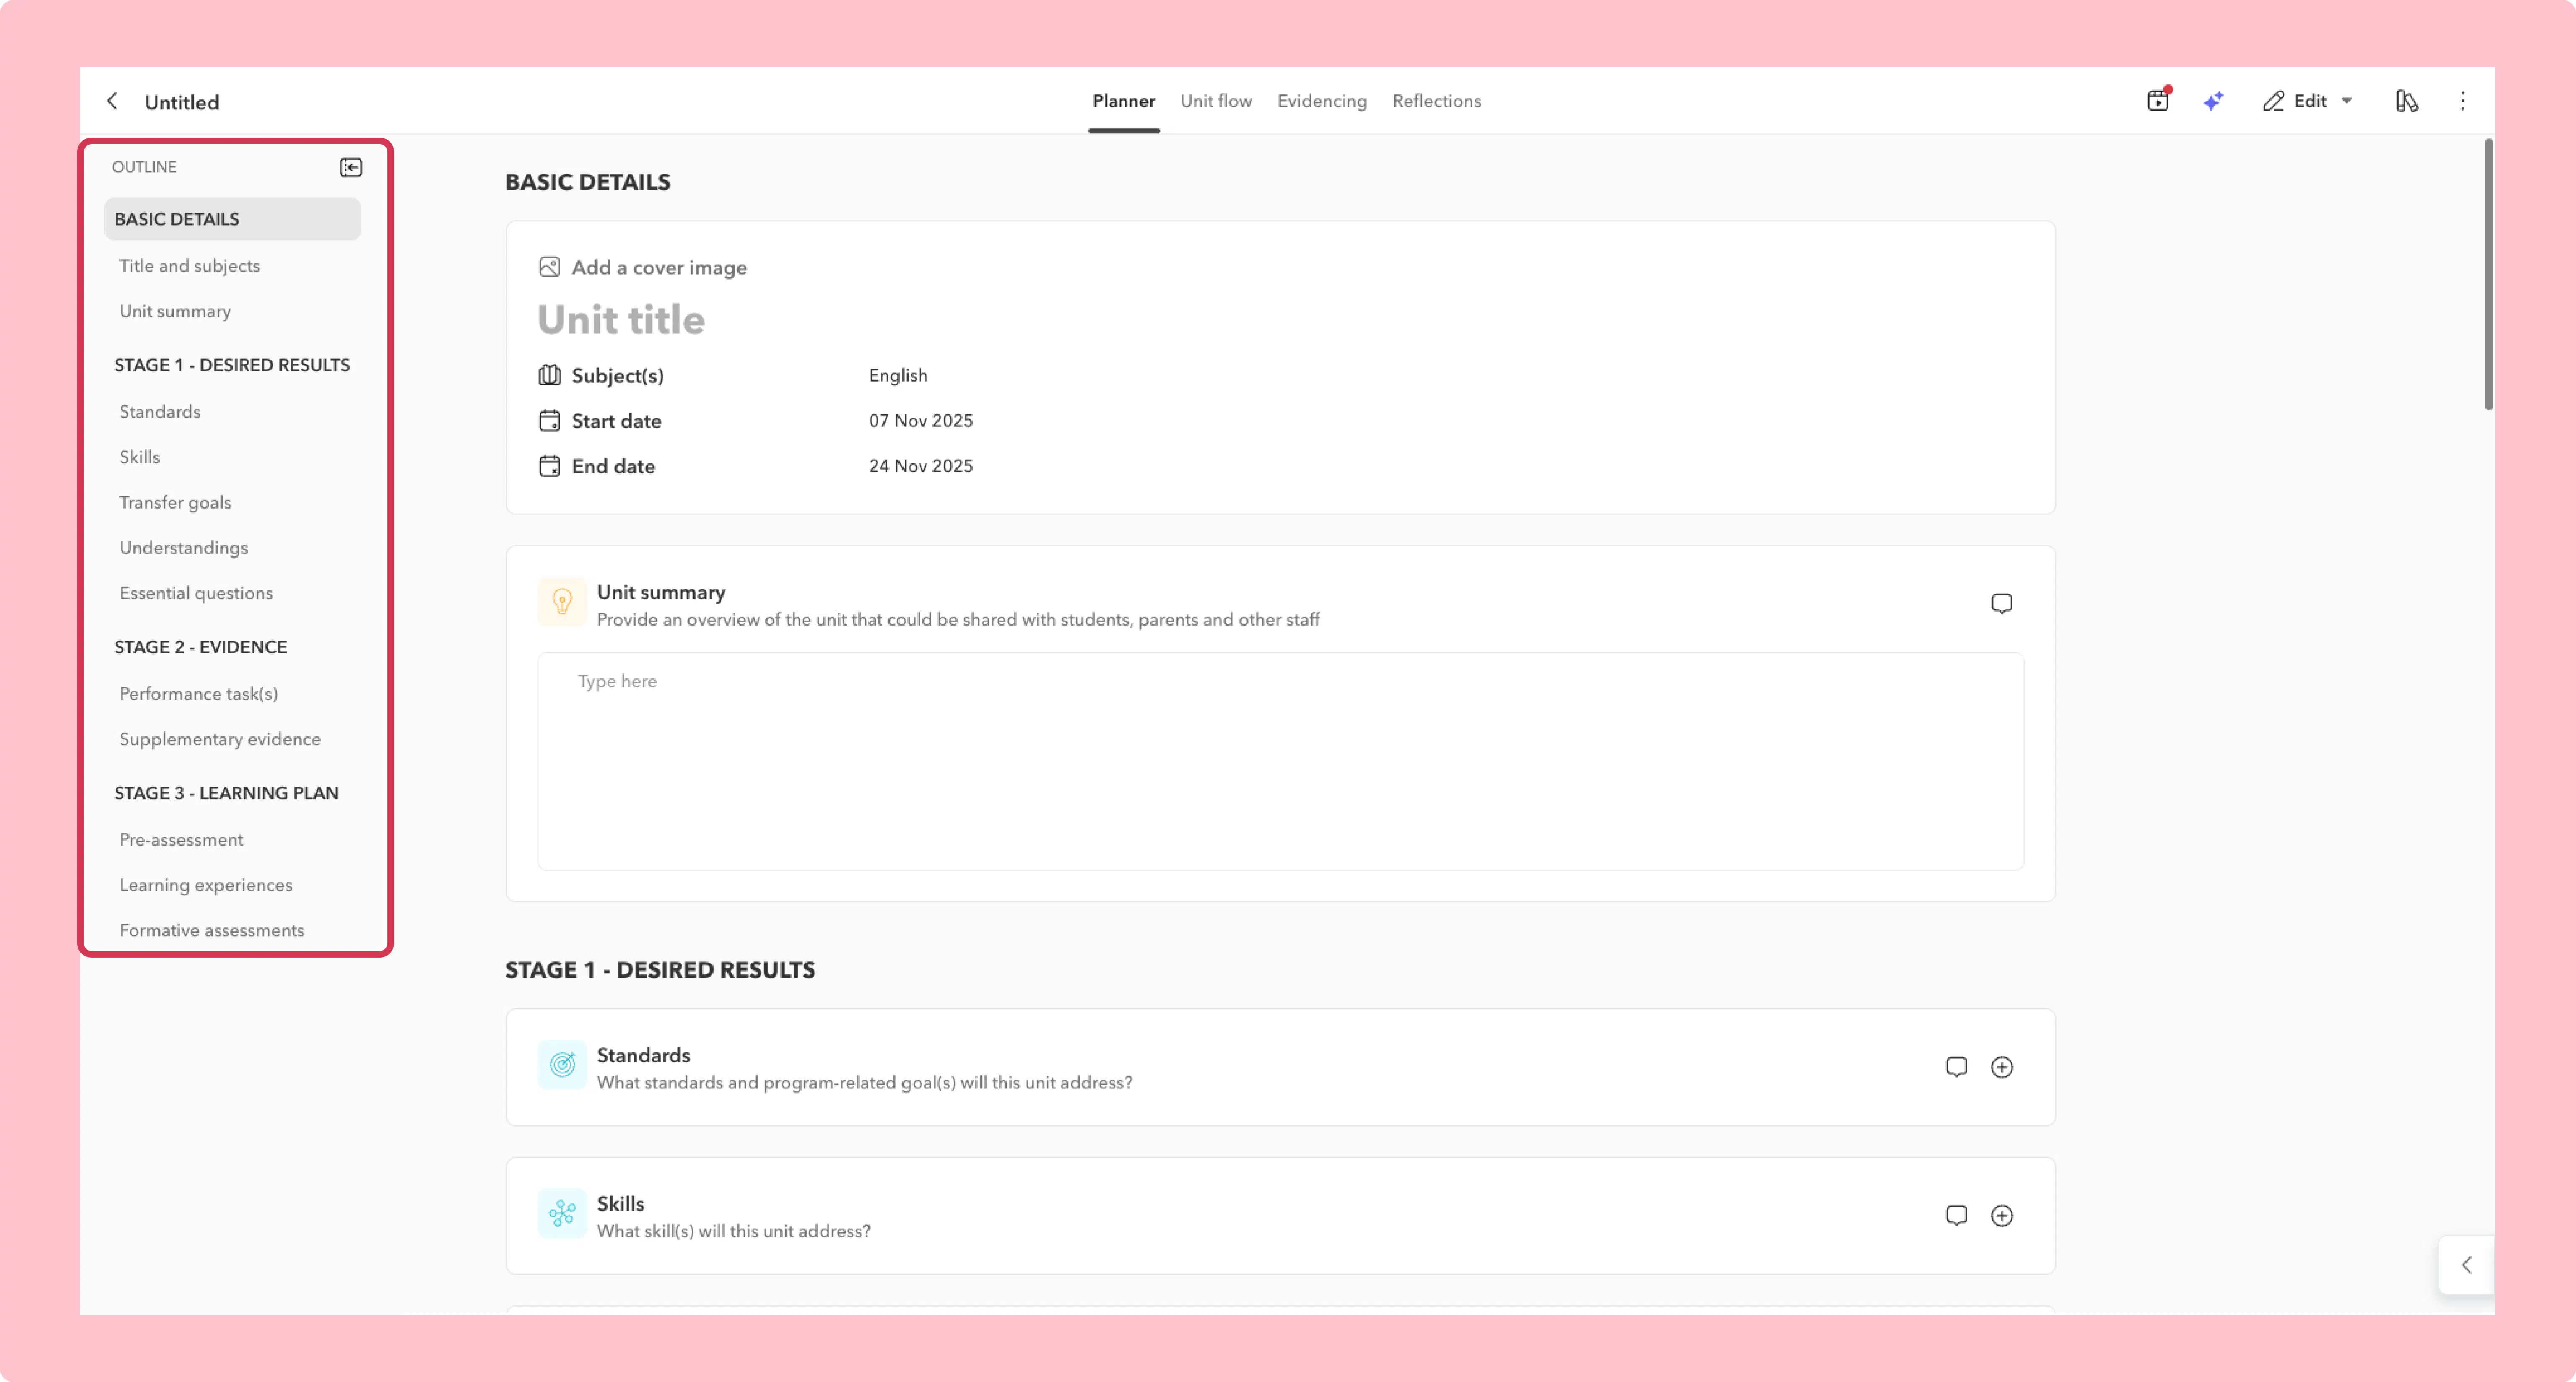The height and width of the screenshot is (1382, 2576).
Task: Go to Stage 1 - Desired Results outline heading
Action: coord(232,365)
